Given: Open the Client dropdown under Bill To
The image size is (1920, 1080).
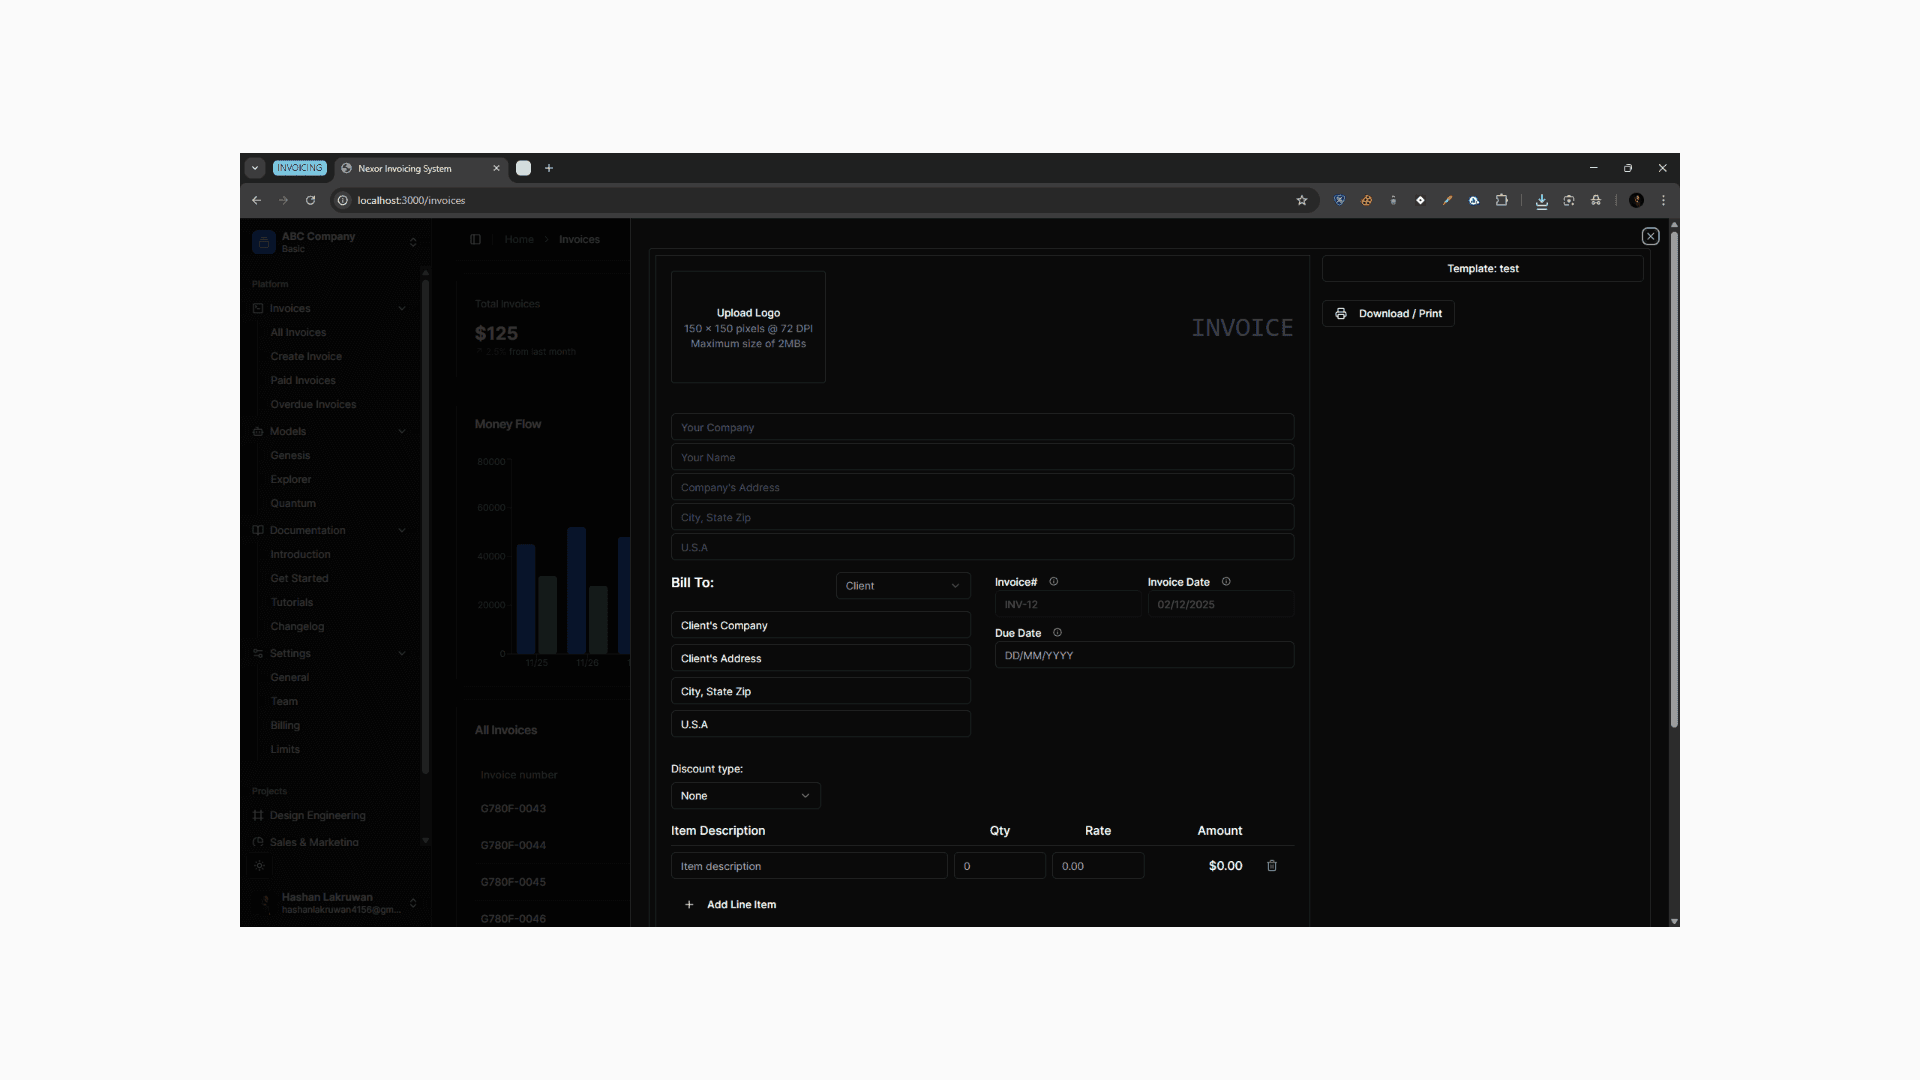Looking at the screenshot, I should tap(902, 585).
